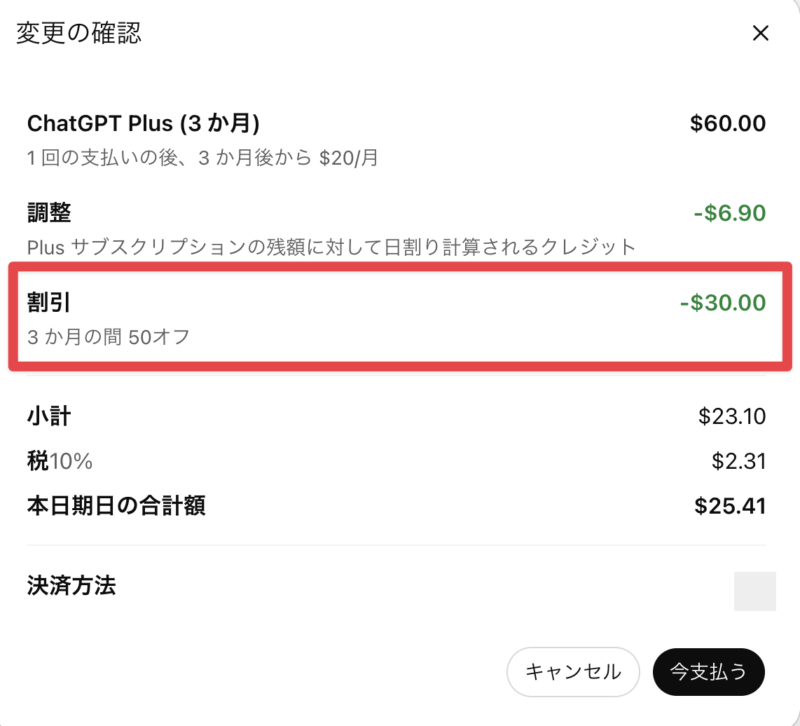The width and height of the screenshot is (800, 726).
Task: Click the gray payment method icon
Action: click(755, 591)
